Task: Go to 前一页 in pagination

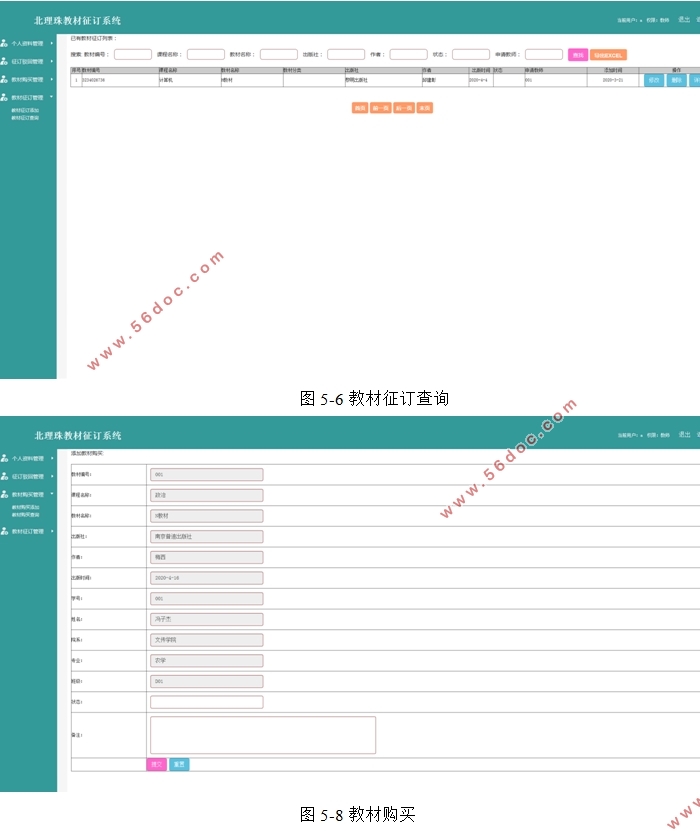Action: click(x=380, y=108)
